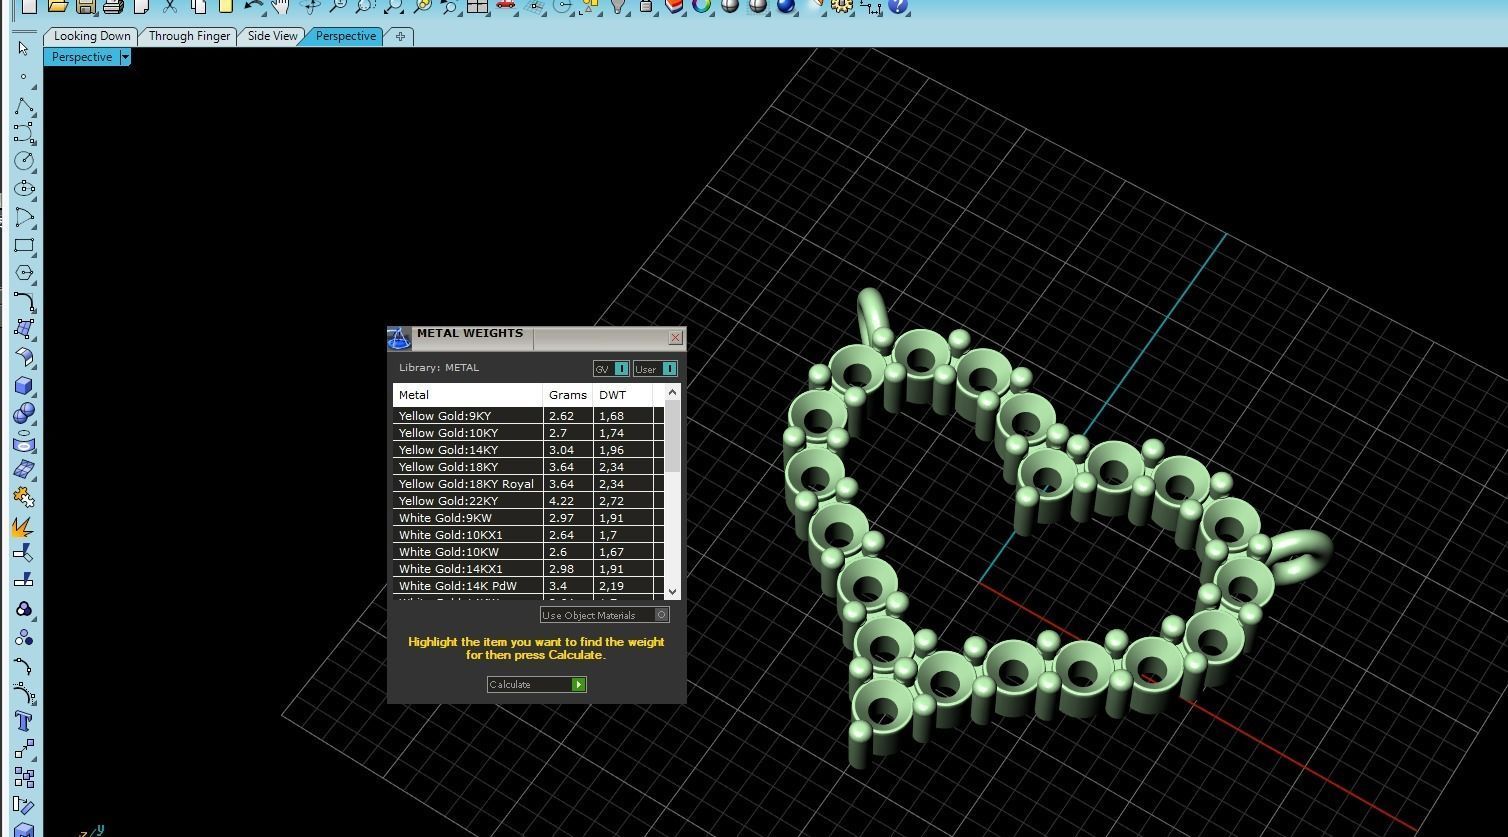Select the Polygon tool
The image size is (1508, 837).
tap(24, 273)
